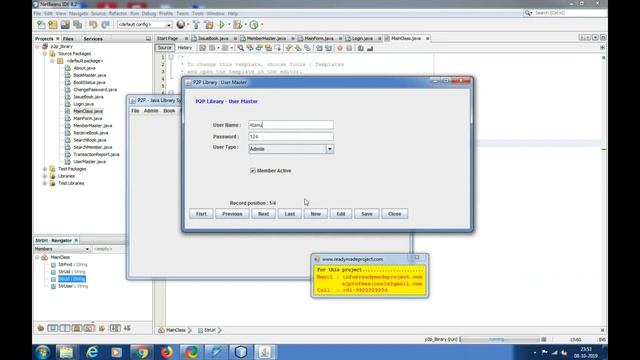Select MainForm.java in project tree
640x360 pixels.
88,118
